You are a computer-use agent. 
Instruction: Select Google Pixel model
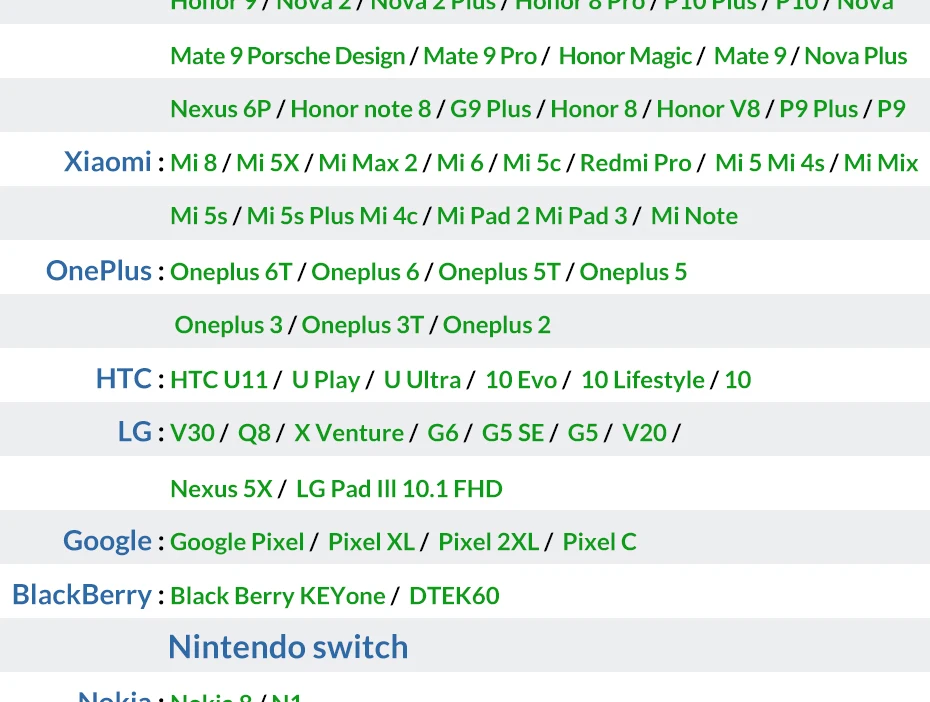pyautogui.click(x=237, y=542)
